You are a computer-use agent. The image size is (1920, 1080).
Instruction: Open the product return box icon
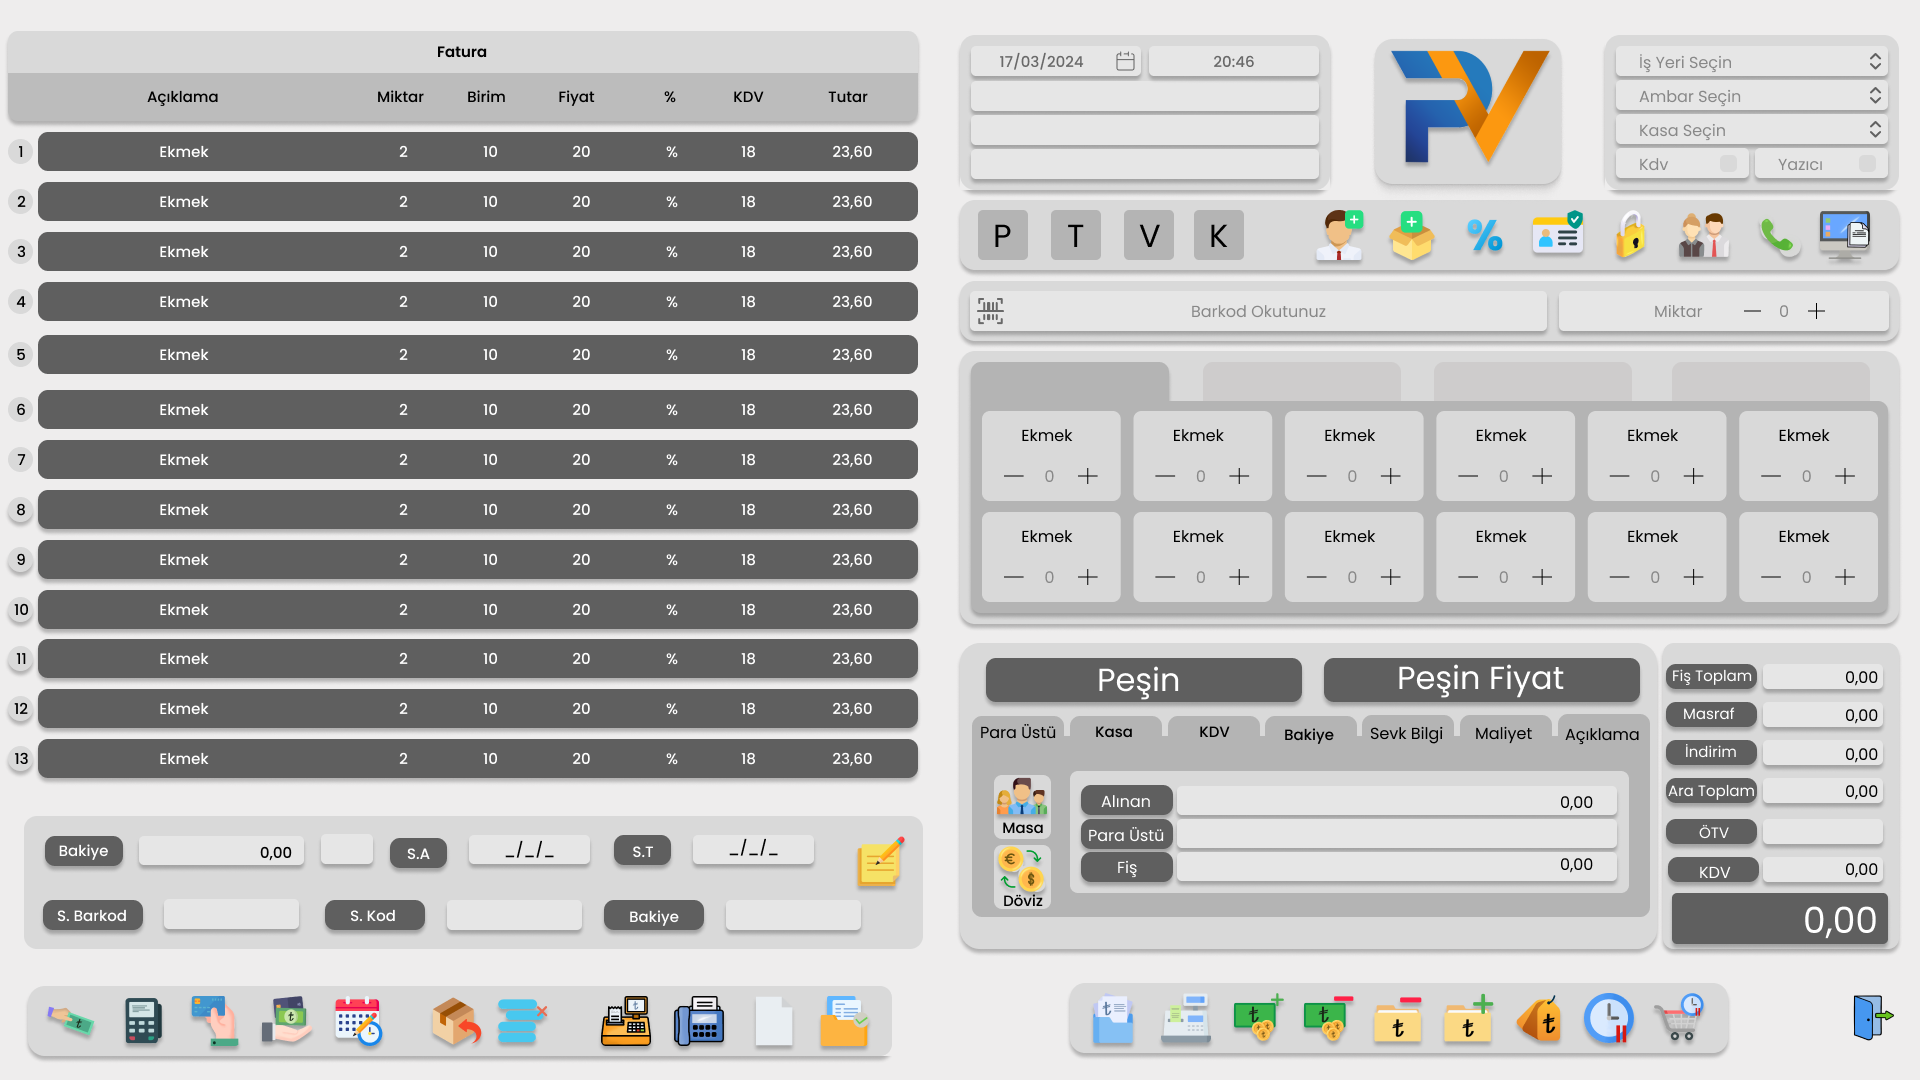coord(456,1021)
